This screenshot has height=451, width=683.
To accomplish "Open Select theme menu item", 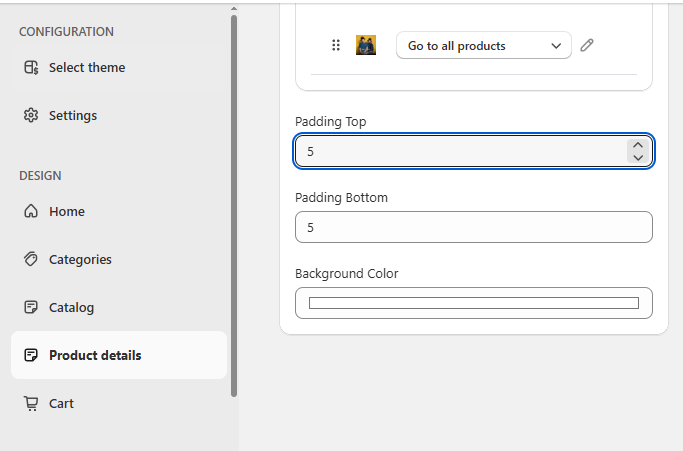I will [119, 68].
